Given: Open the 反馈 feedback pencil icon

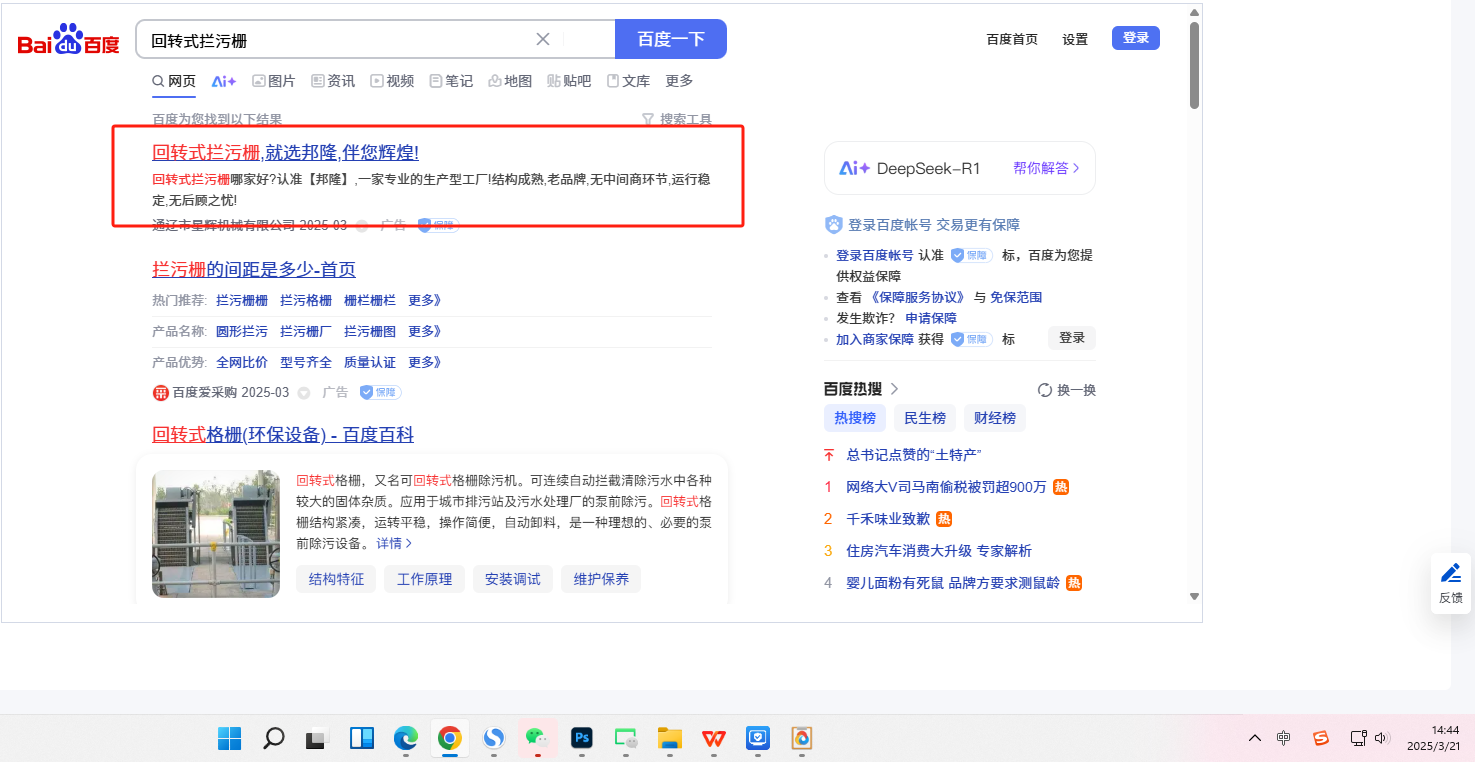Looking at the screenshot, I should 1450,574.
